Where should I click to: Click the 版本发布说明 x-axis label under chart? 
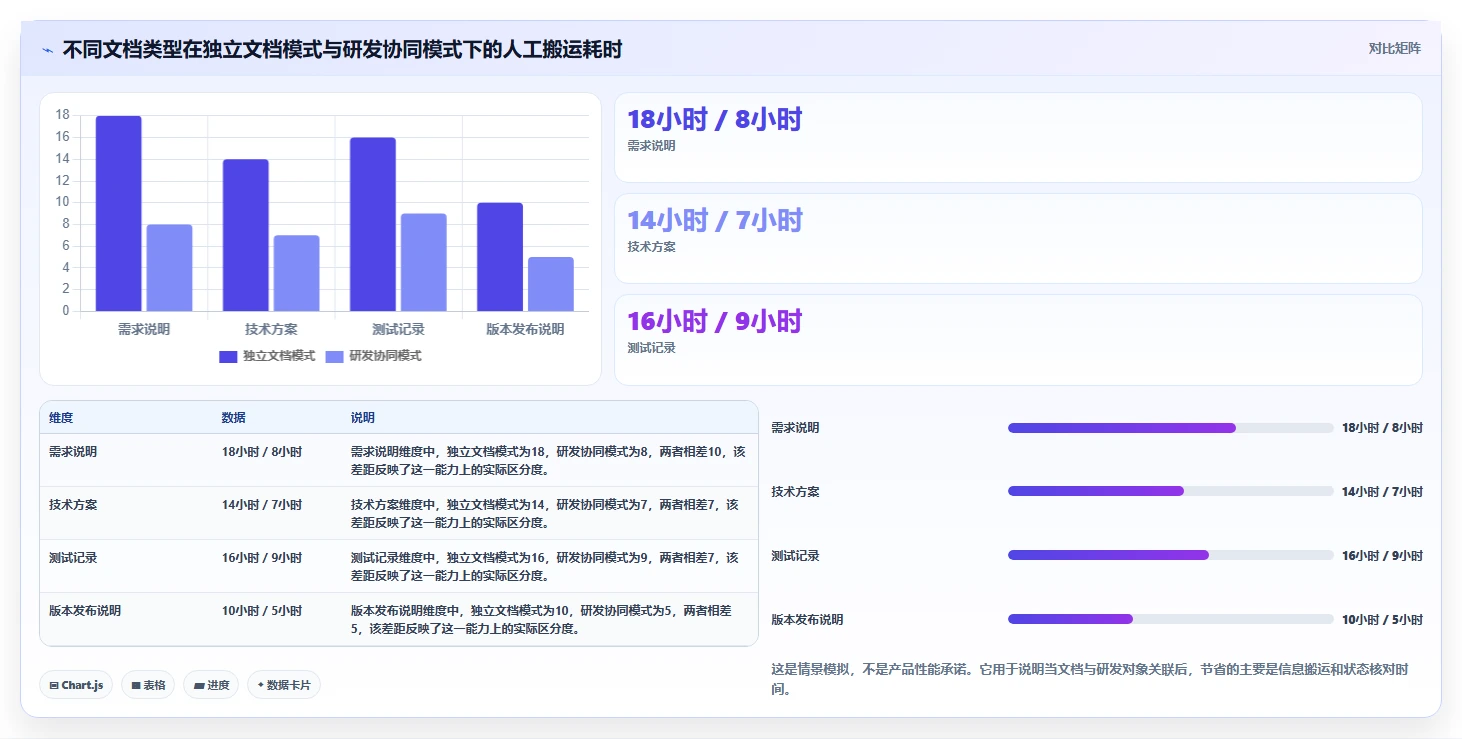point(525,329)
